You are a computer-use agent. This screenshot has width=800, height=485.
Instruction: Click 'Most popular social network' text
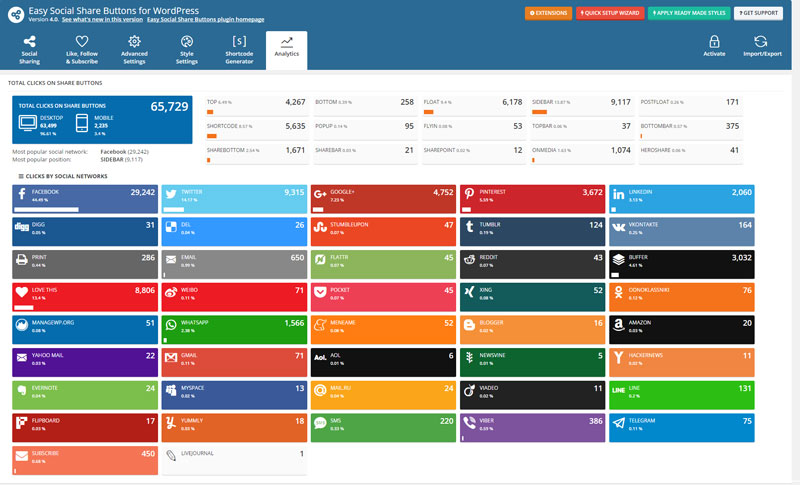(50, 151)
